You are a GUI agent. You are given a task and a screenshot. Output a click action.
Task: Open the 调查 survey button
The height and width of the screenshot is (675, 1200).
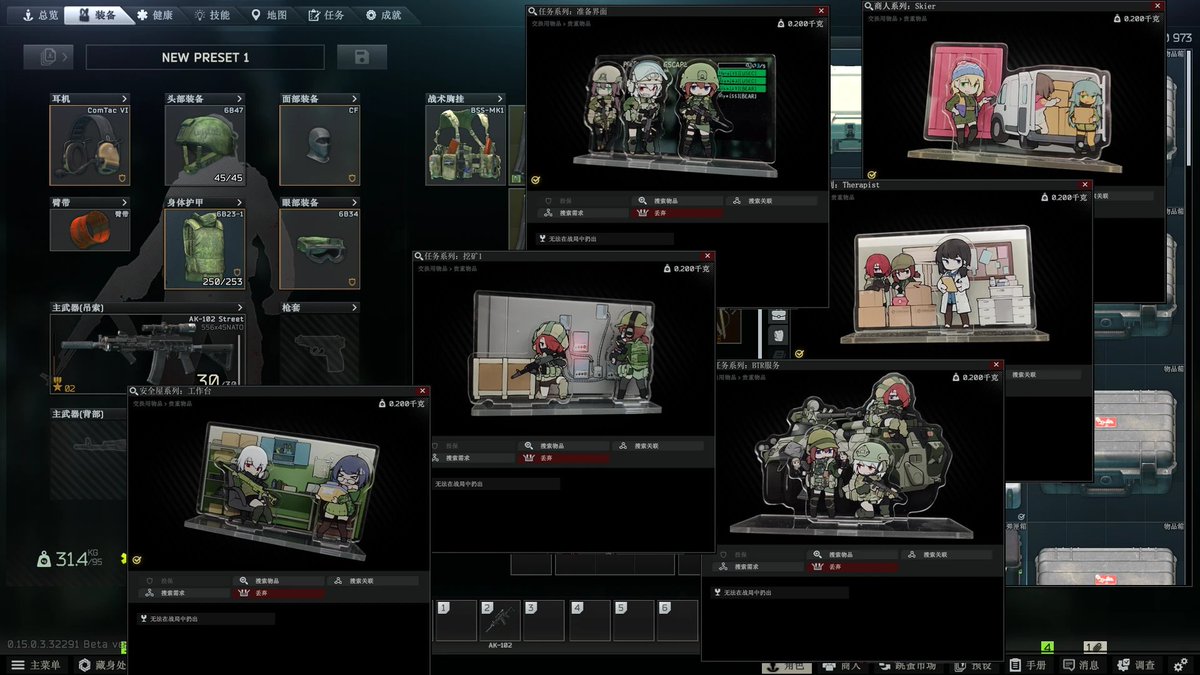(1137, 665)
